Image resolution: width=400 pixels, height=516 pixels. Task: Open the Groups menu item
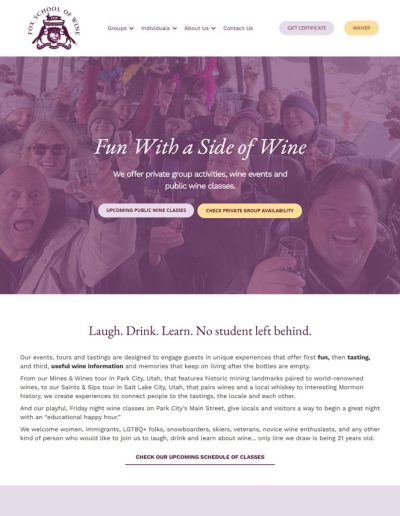coord(117,28)
